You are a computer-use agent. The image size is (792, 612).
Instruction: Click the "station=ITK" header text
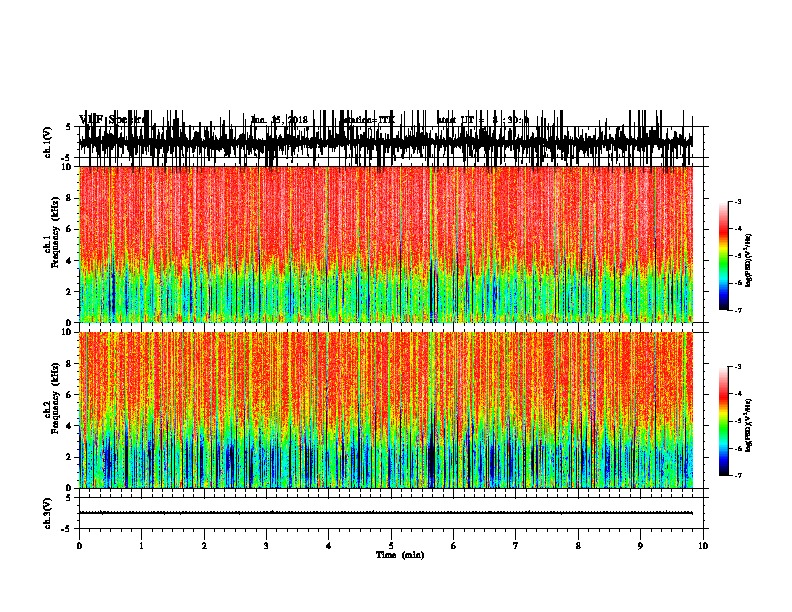pyautogui.click(x=369, y=120)
